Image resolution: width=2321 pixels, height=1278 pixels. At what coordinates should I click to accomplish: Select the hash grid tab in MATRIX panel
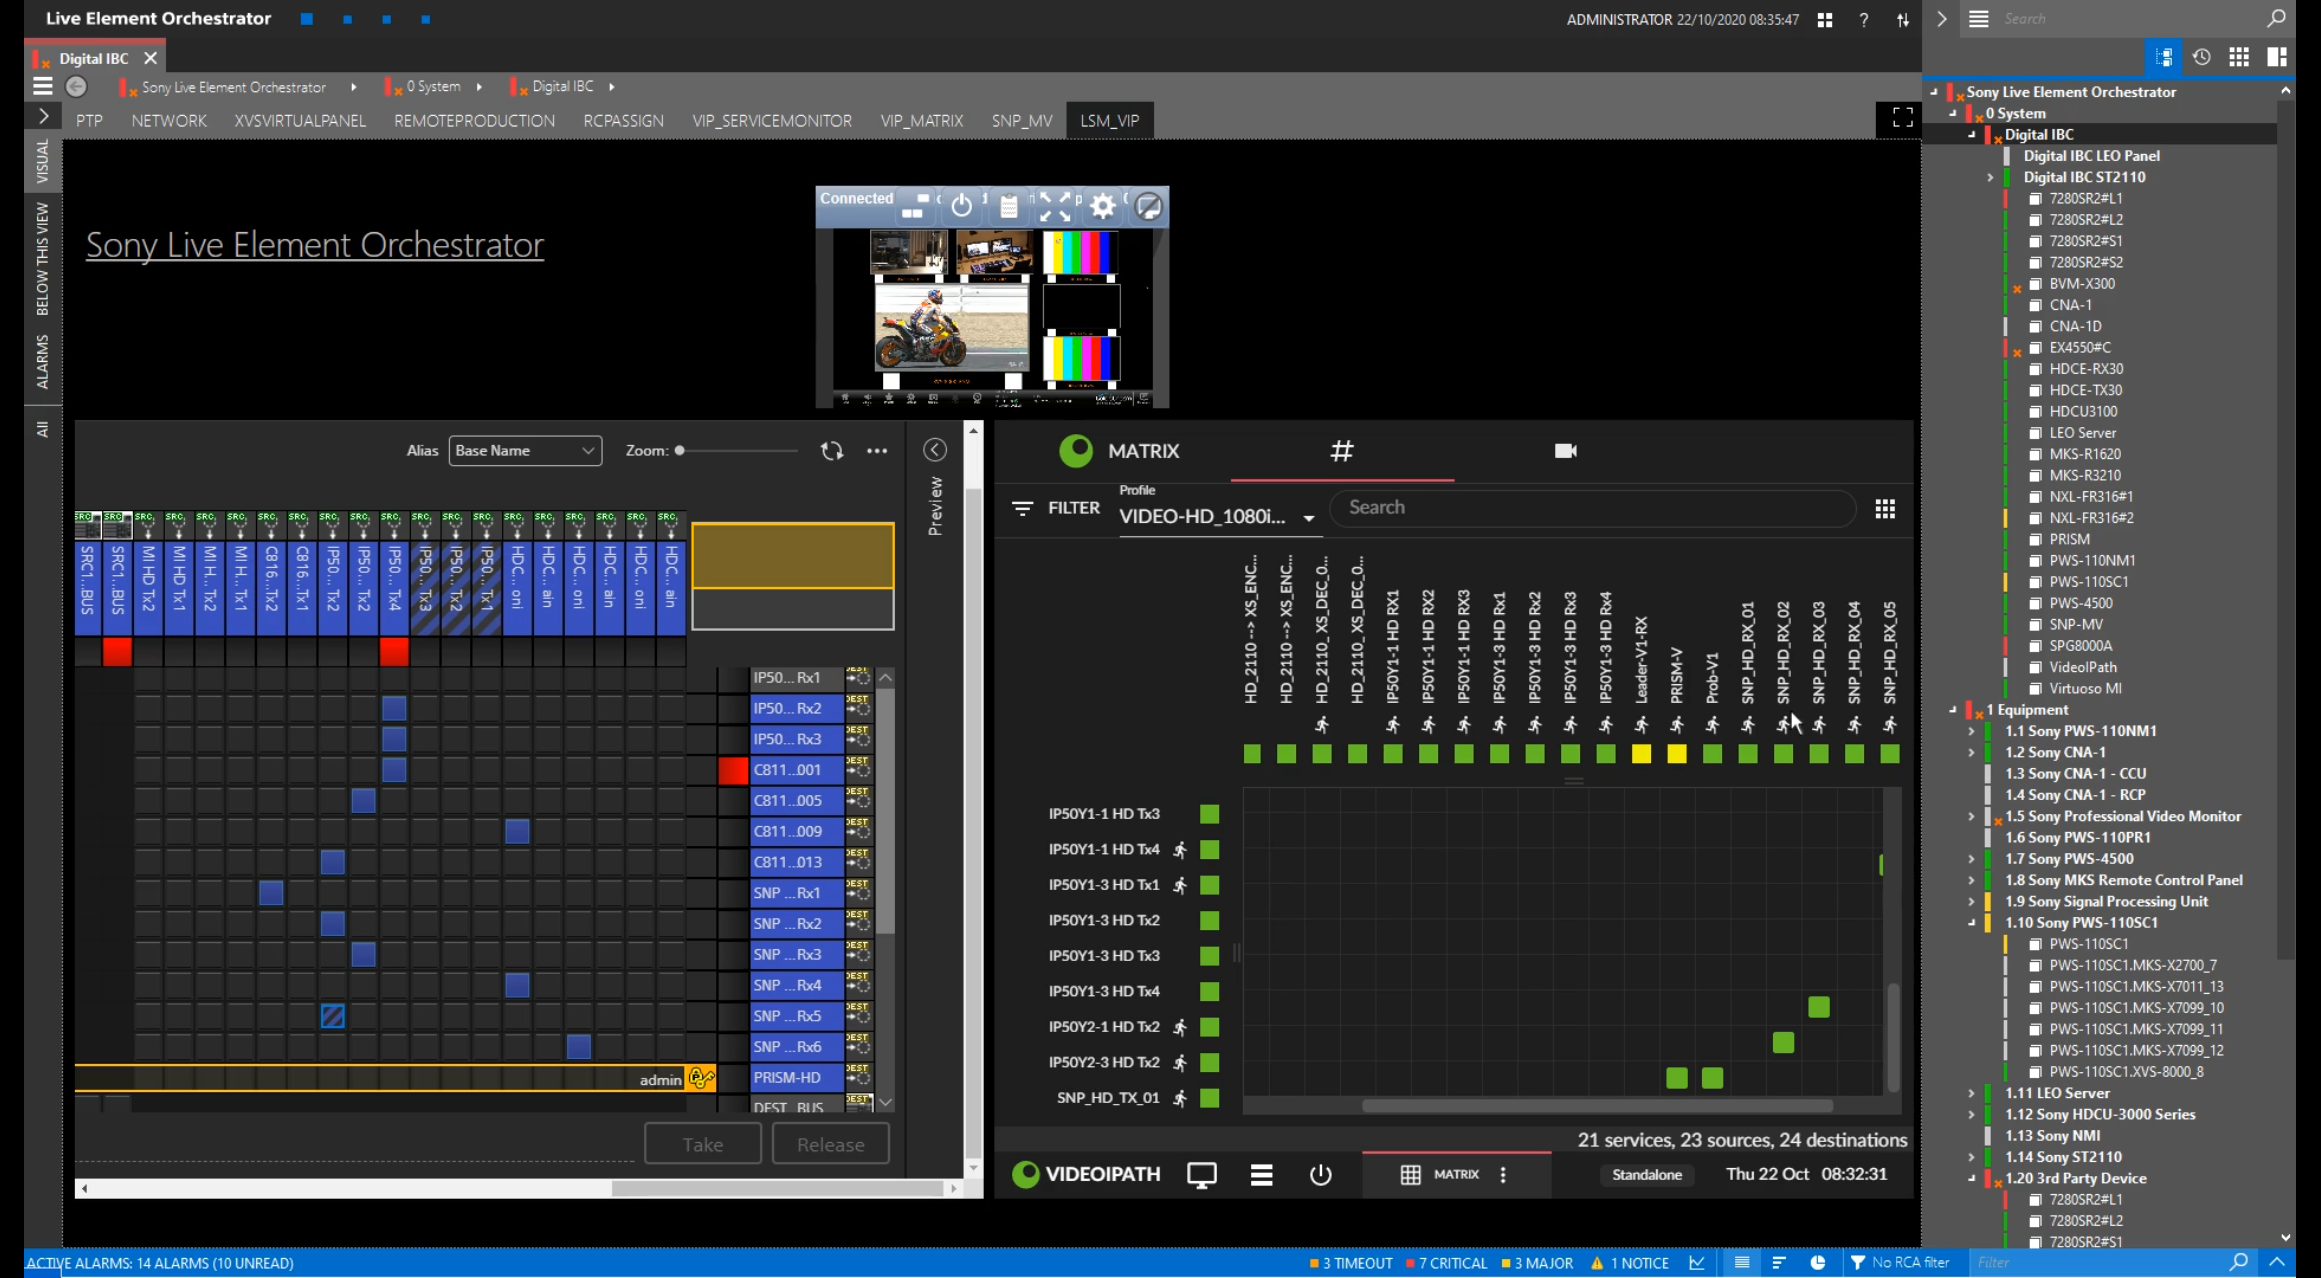[1342, 451]
